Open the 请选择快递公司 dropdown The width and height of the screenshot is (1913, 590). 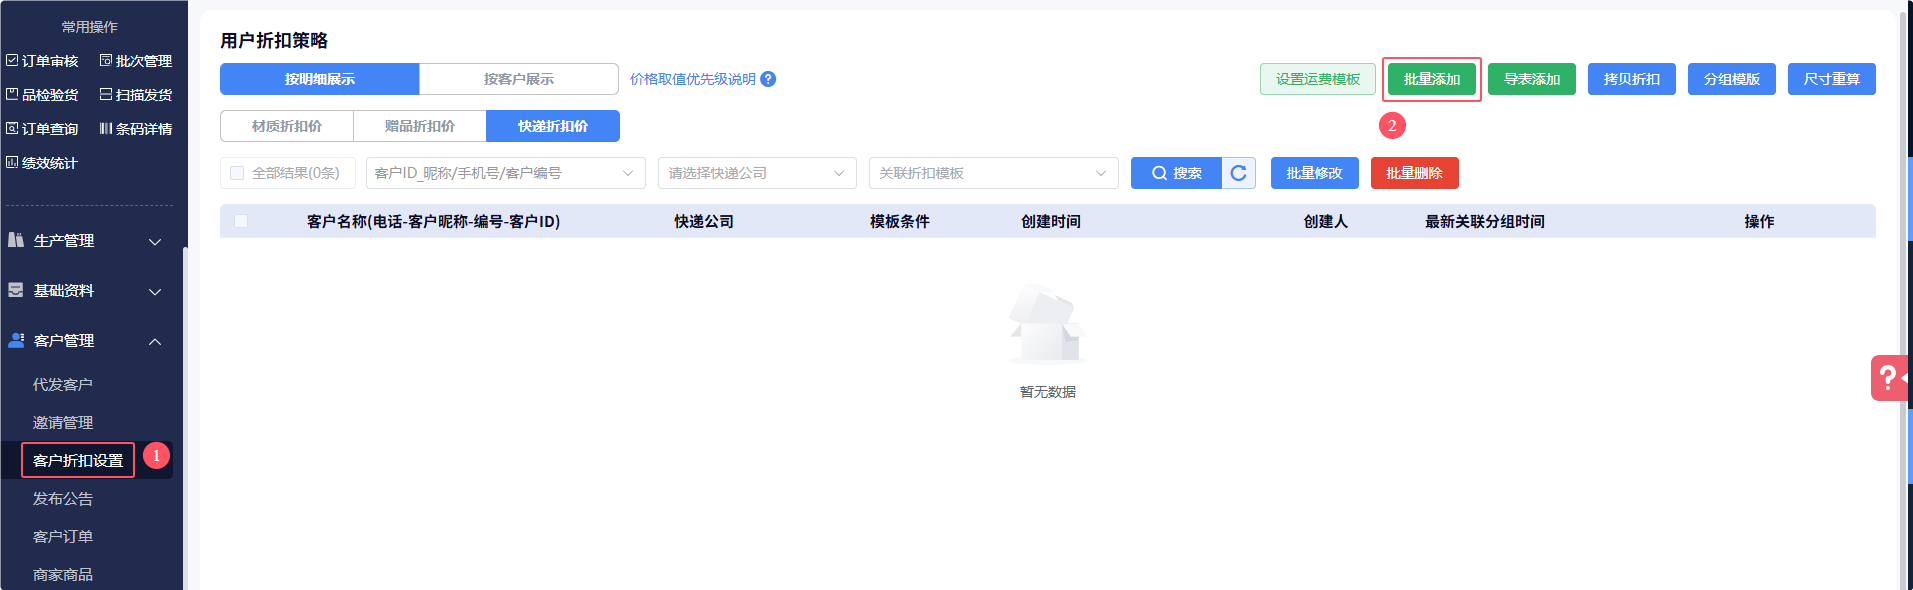click(756, 173)
